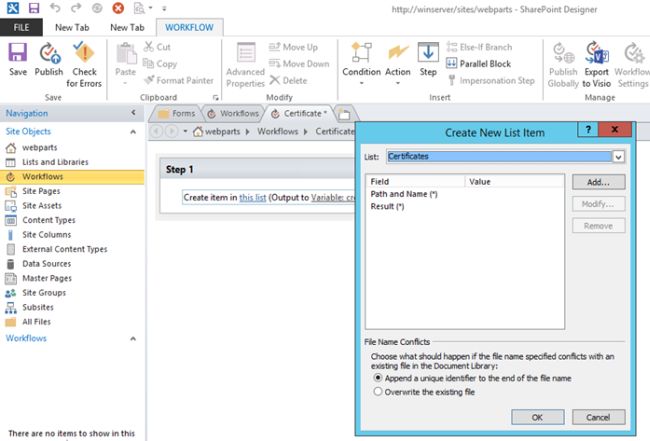Insert a new Step
This screenshot has width=650, height=441.
pyautogui.click(x=428, y=59)
